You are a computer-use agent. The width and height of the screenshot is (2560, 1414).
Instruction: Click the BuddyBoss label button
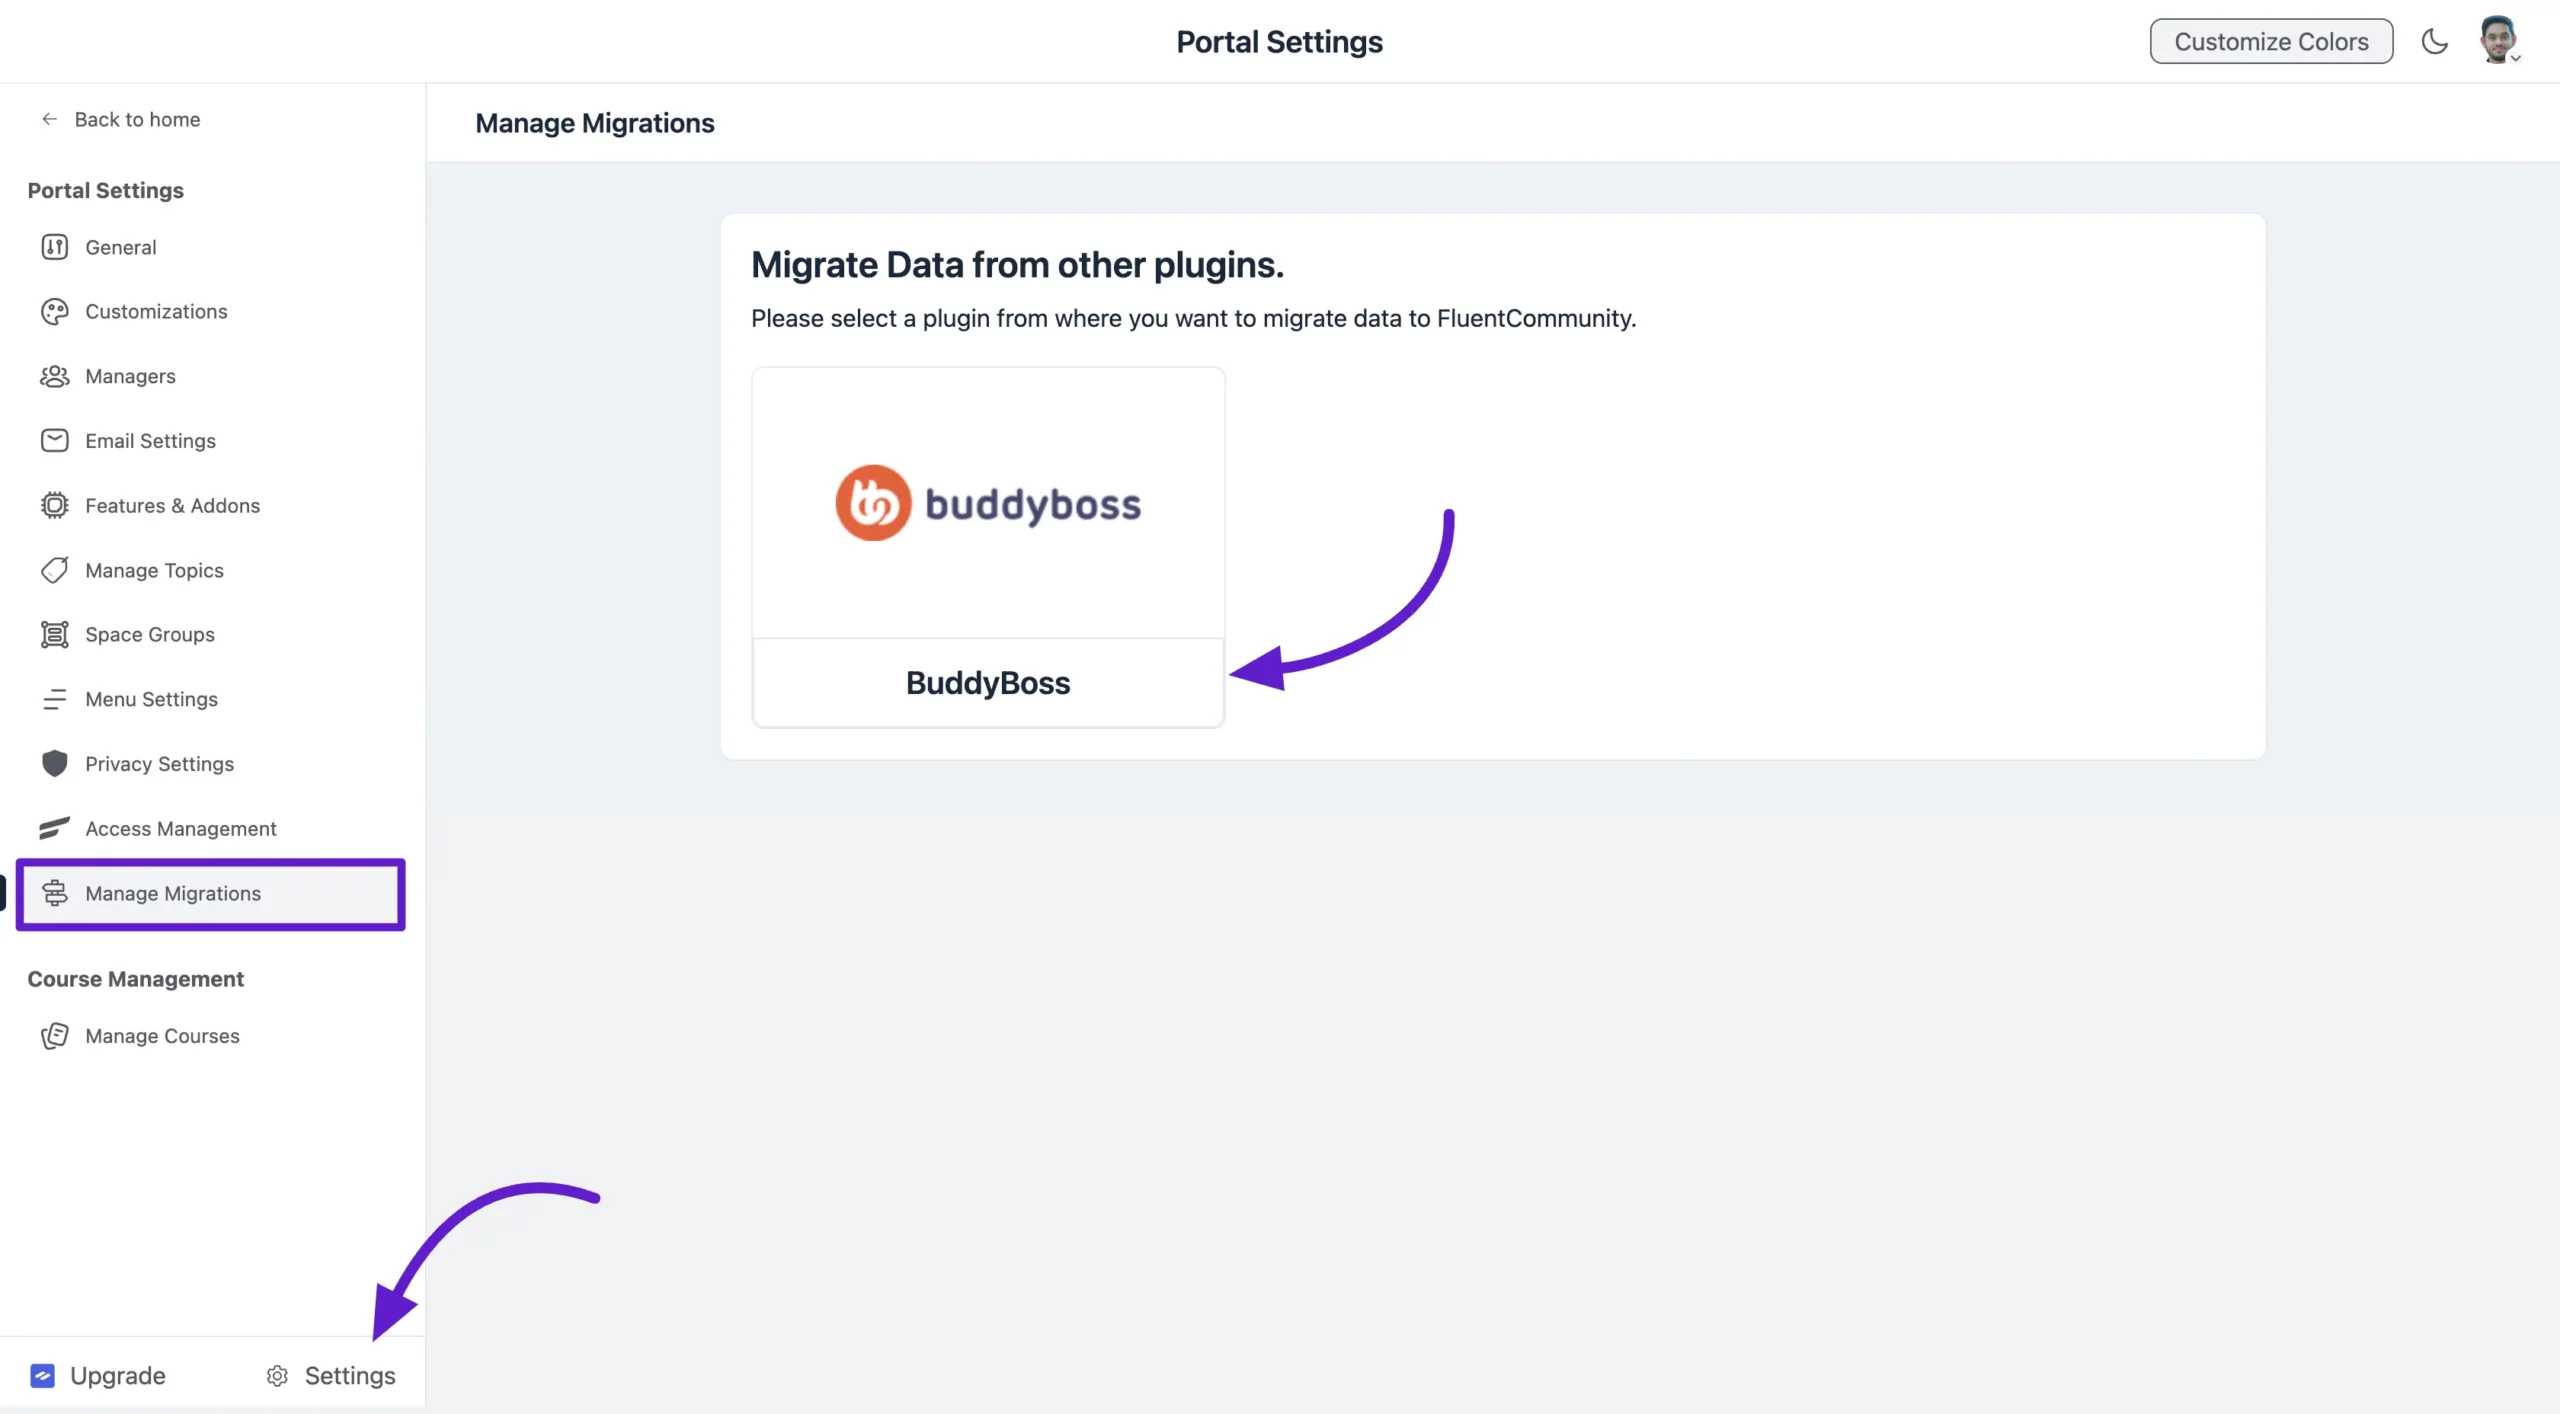pos(988,683)
